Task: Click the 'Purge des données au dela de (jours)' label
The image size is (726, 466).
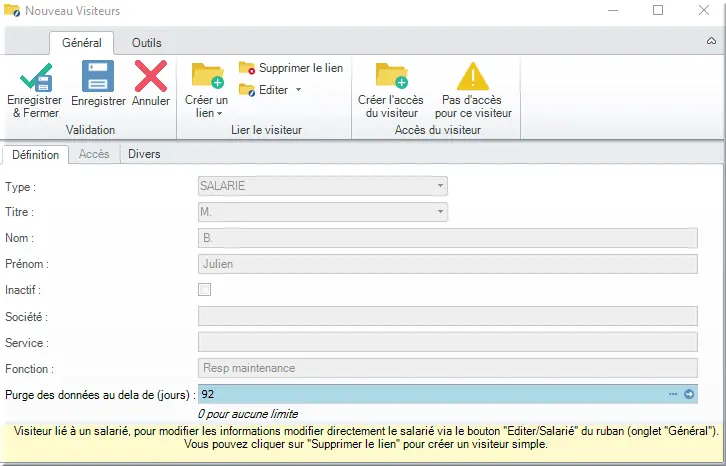Action: 100,395
